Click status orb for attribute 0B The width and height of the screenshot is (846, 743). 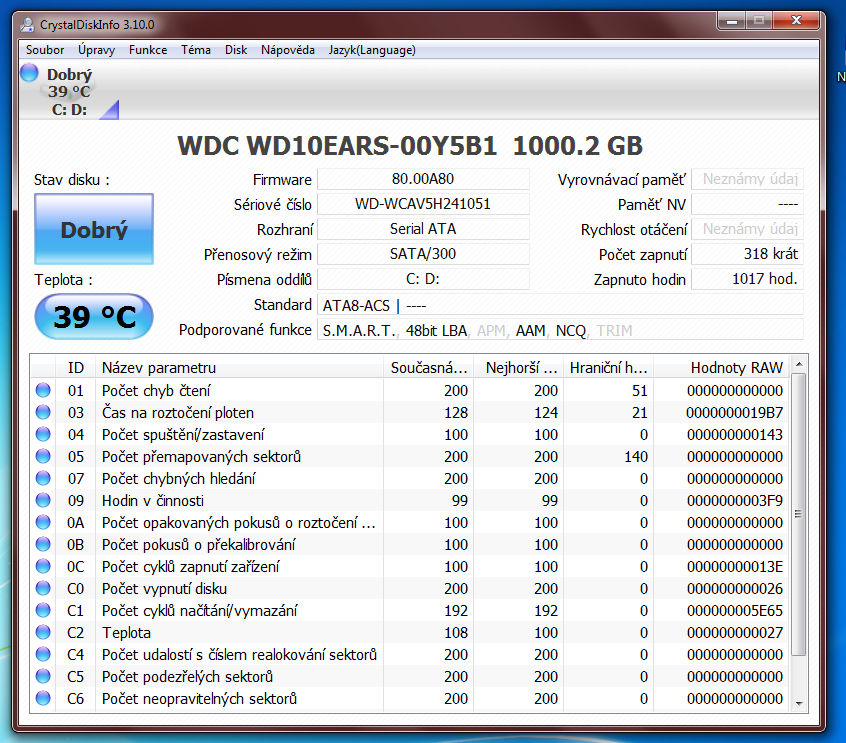[x=43, y=544]
